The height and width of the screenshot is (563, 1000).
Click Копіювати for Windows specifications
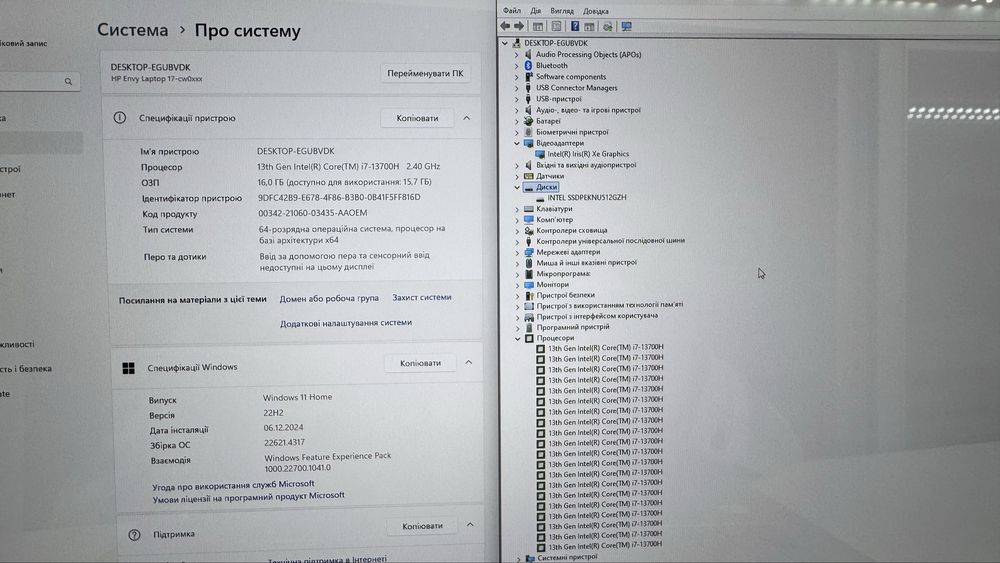click(x=420, y=363)
